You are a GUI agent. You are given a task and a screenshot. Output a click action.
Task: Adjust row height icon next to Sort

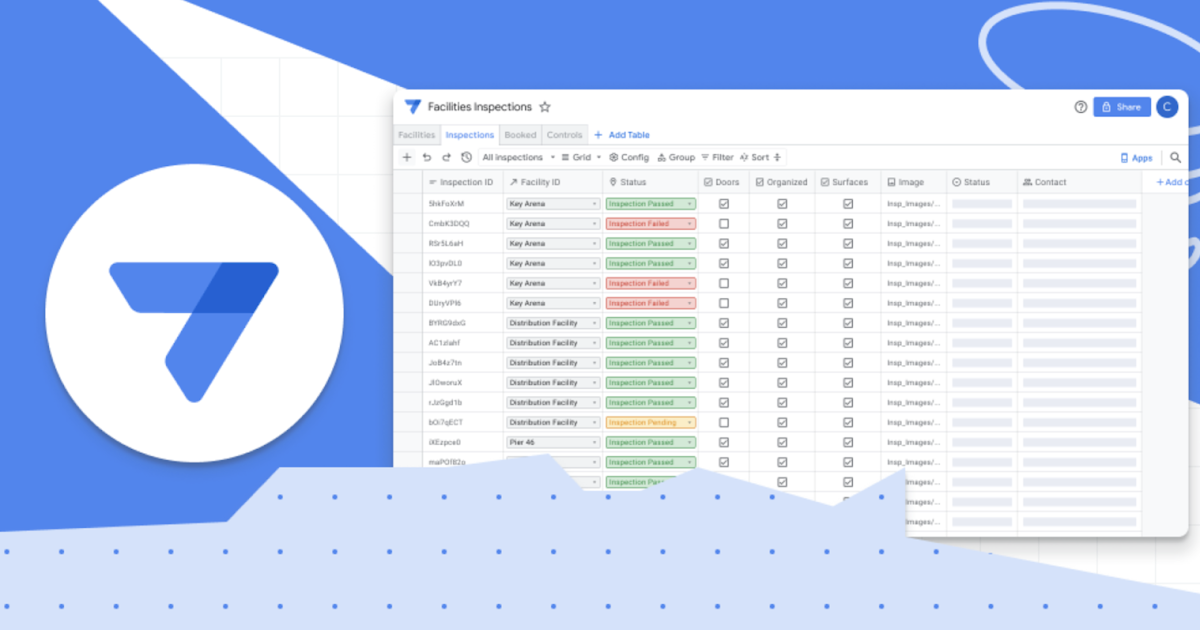[x=778, y=157]
